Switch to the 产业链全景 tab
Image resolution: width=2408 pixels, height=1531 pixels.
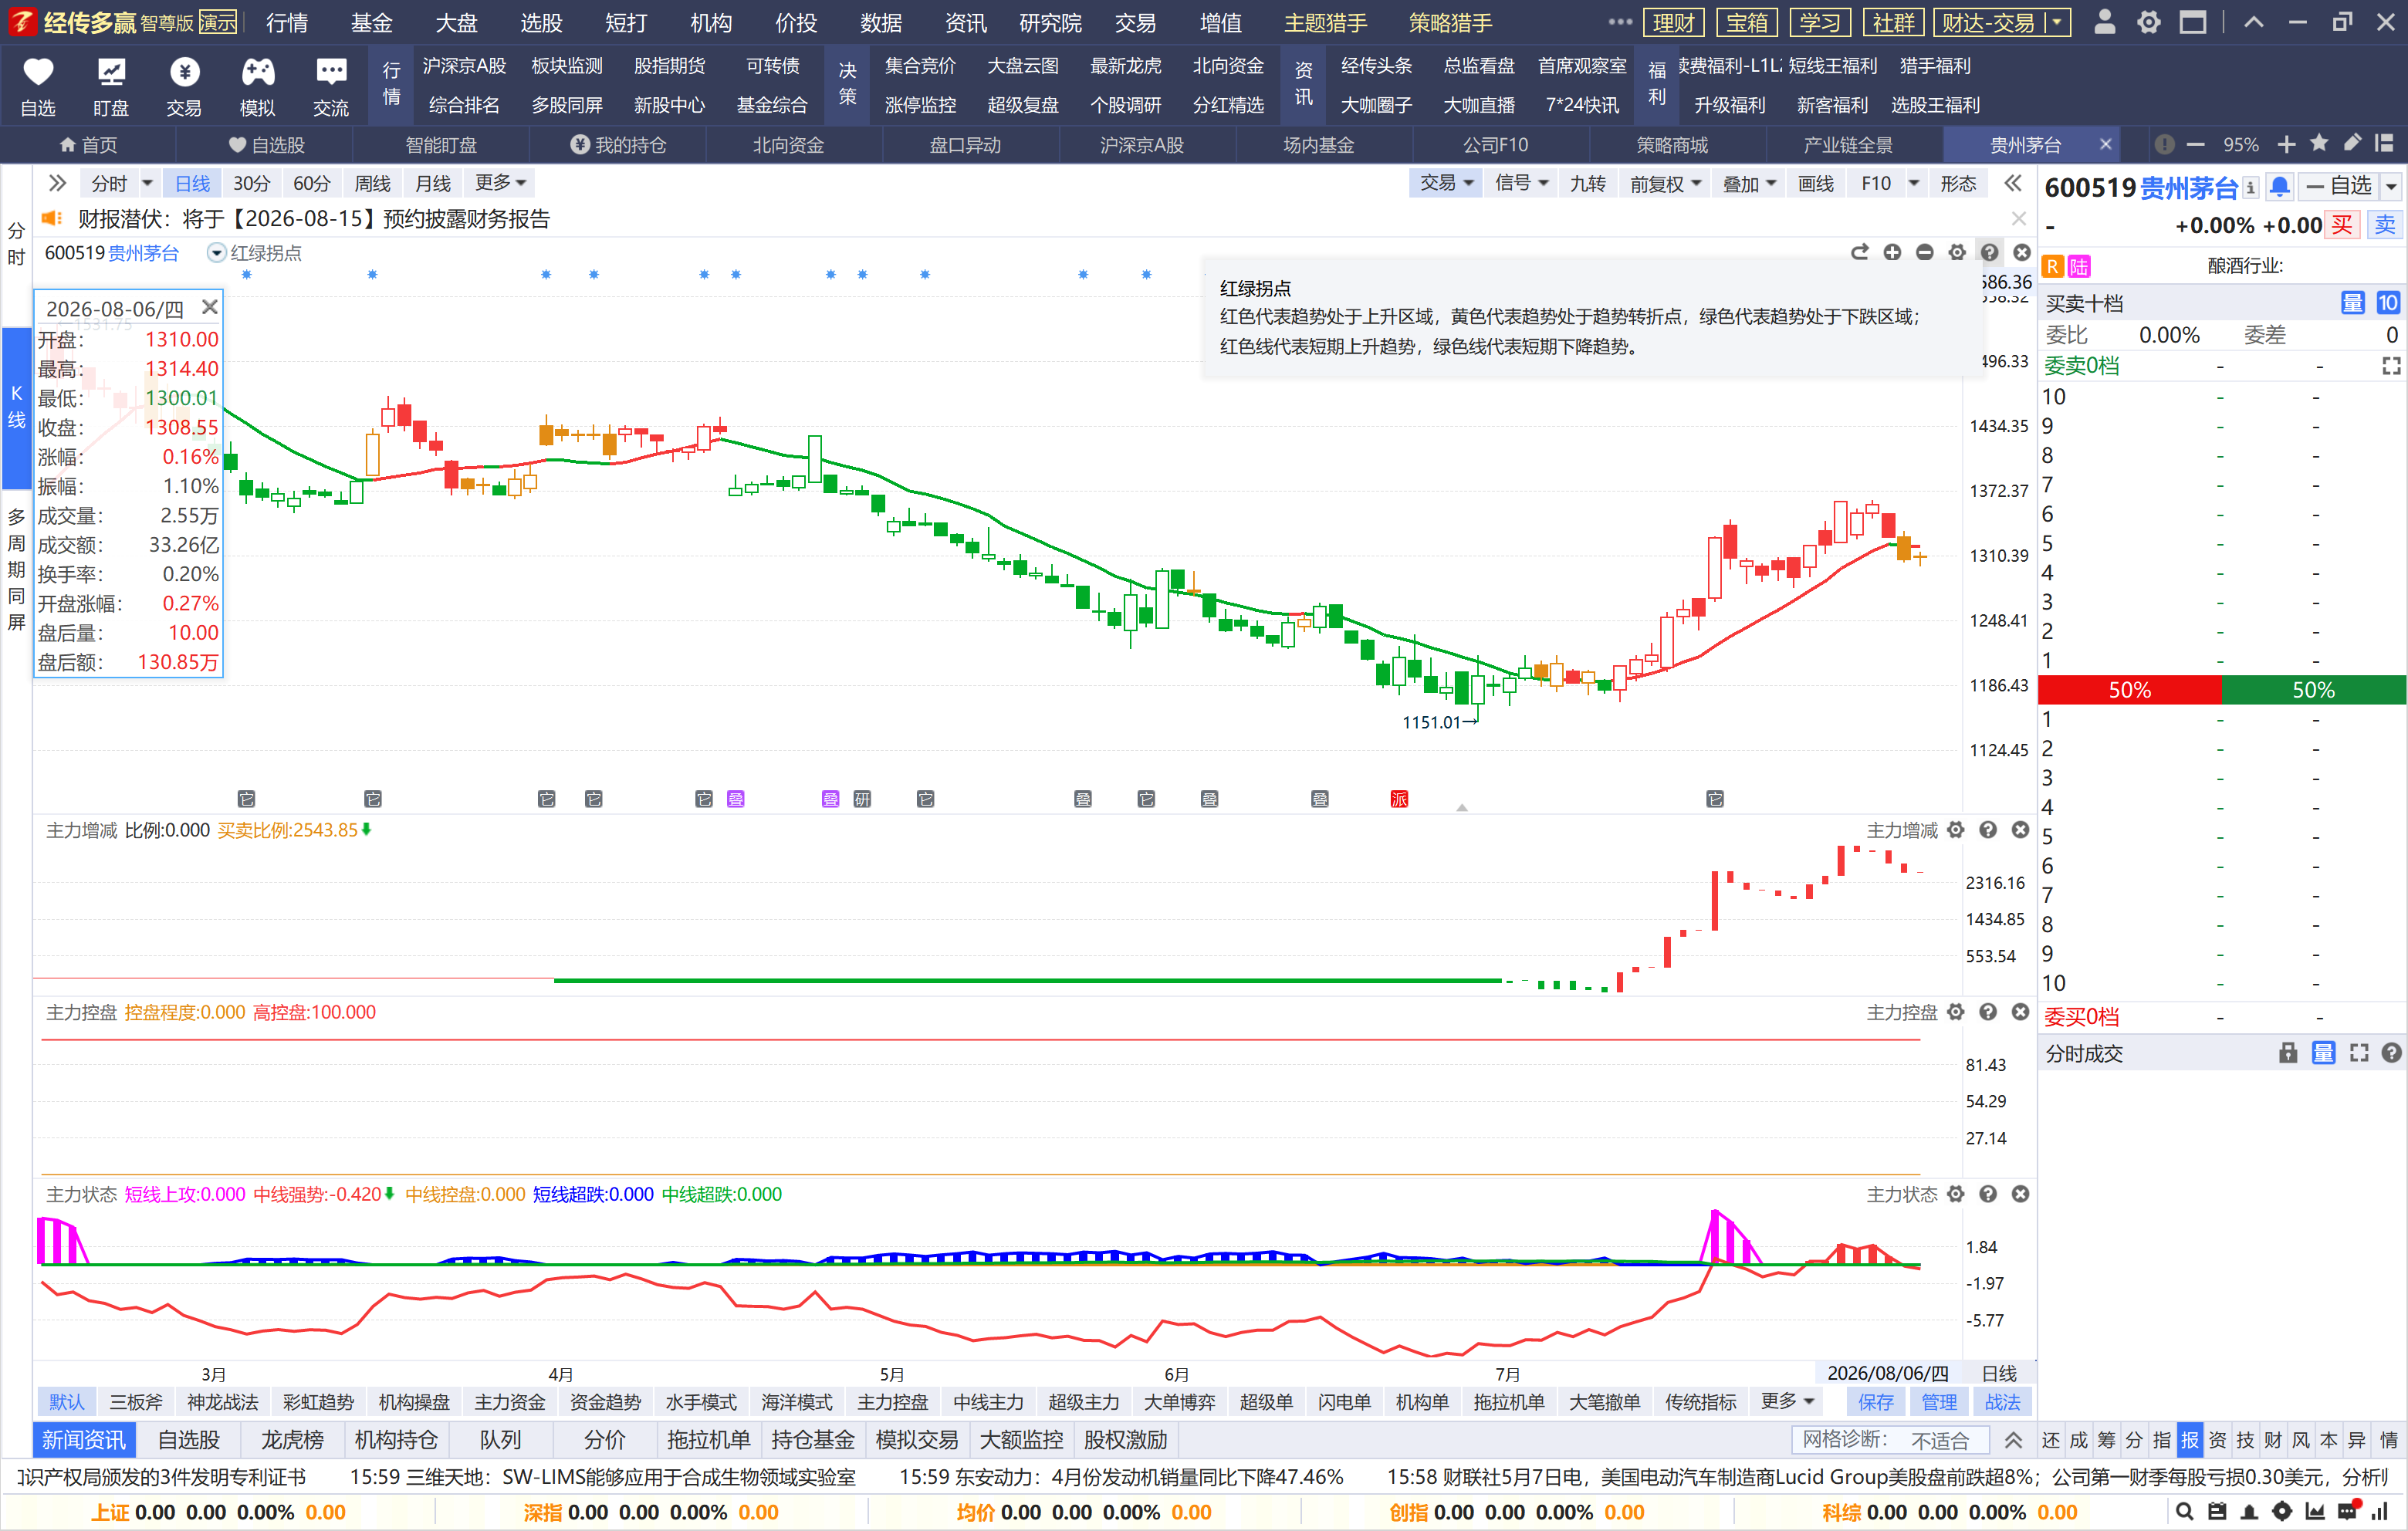click(1847, 145)
